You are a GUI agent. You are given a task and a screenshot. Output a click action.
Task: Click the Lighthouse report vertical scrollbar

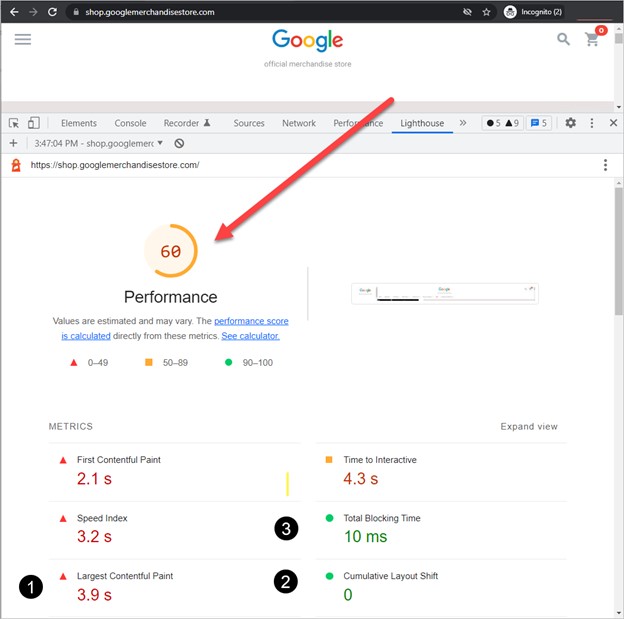[x=618, y=252]
